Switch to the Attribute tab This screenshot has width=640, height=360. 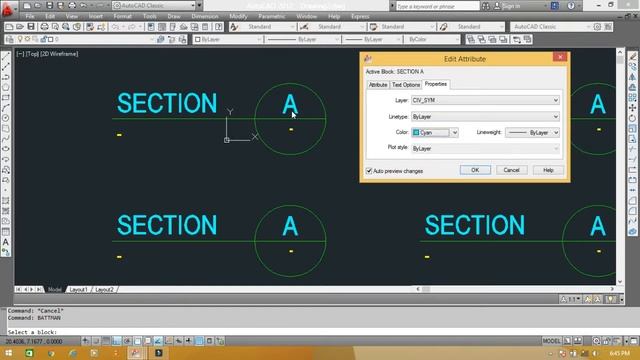pyautogui.click(x=378, y=85)
